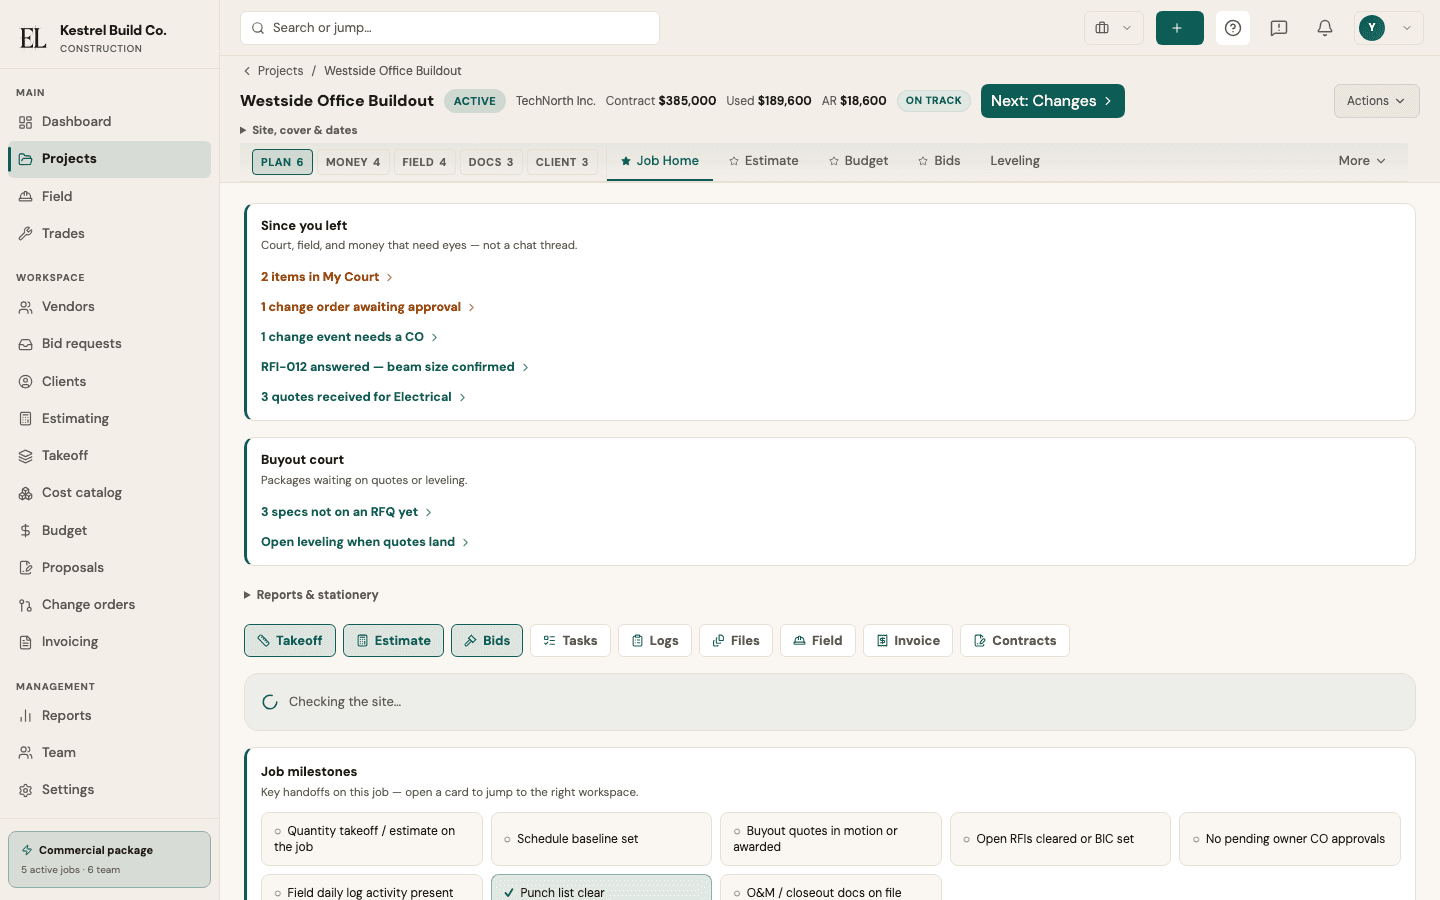The image size is (1440, 900).
Task: Click the Takeoff layers icon
Action: [26, 456]
